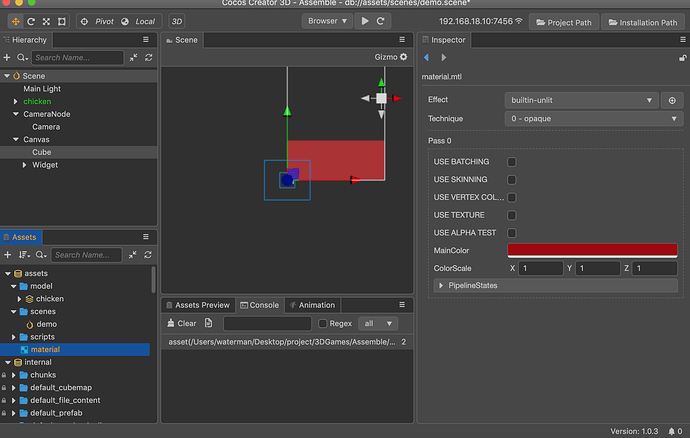
Task: Clear the console log
Action: pos(182,324)
